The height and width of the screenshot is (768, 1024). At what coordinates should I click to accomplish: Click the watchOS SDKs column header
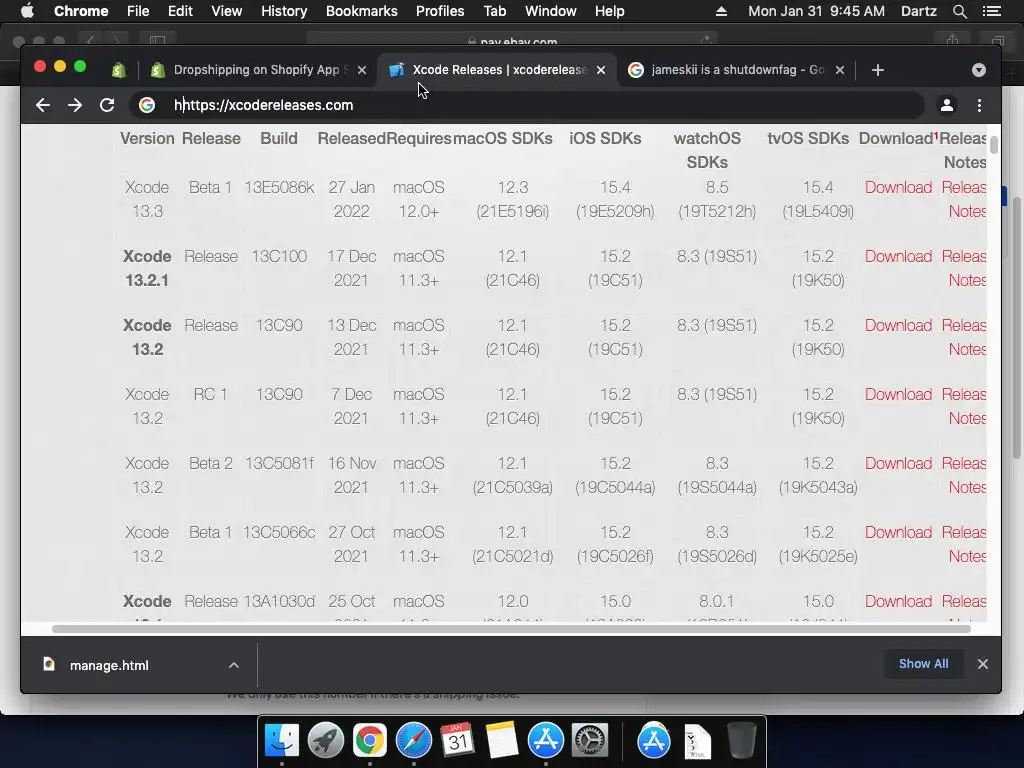pyautogui.click(x=707, y=150)
